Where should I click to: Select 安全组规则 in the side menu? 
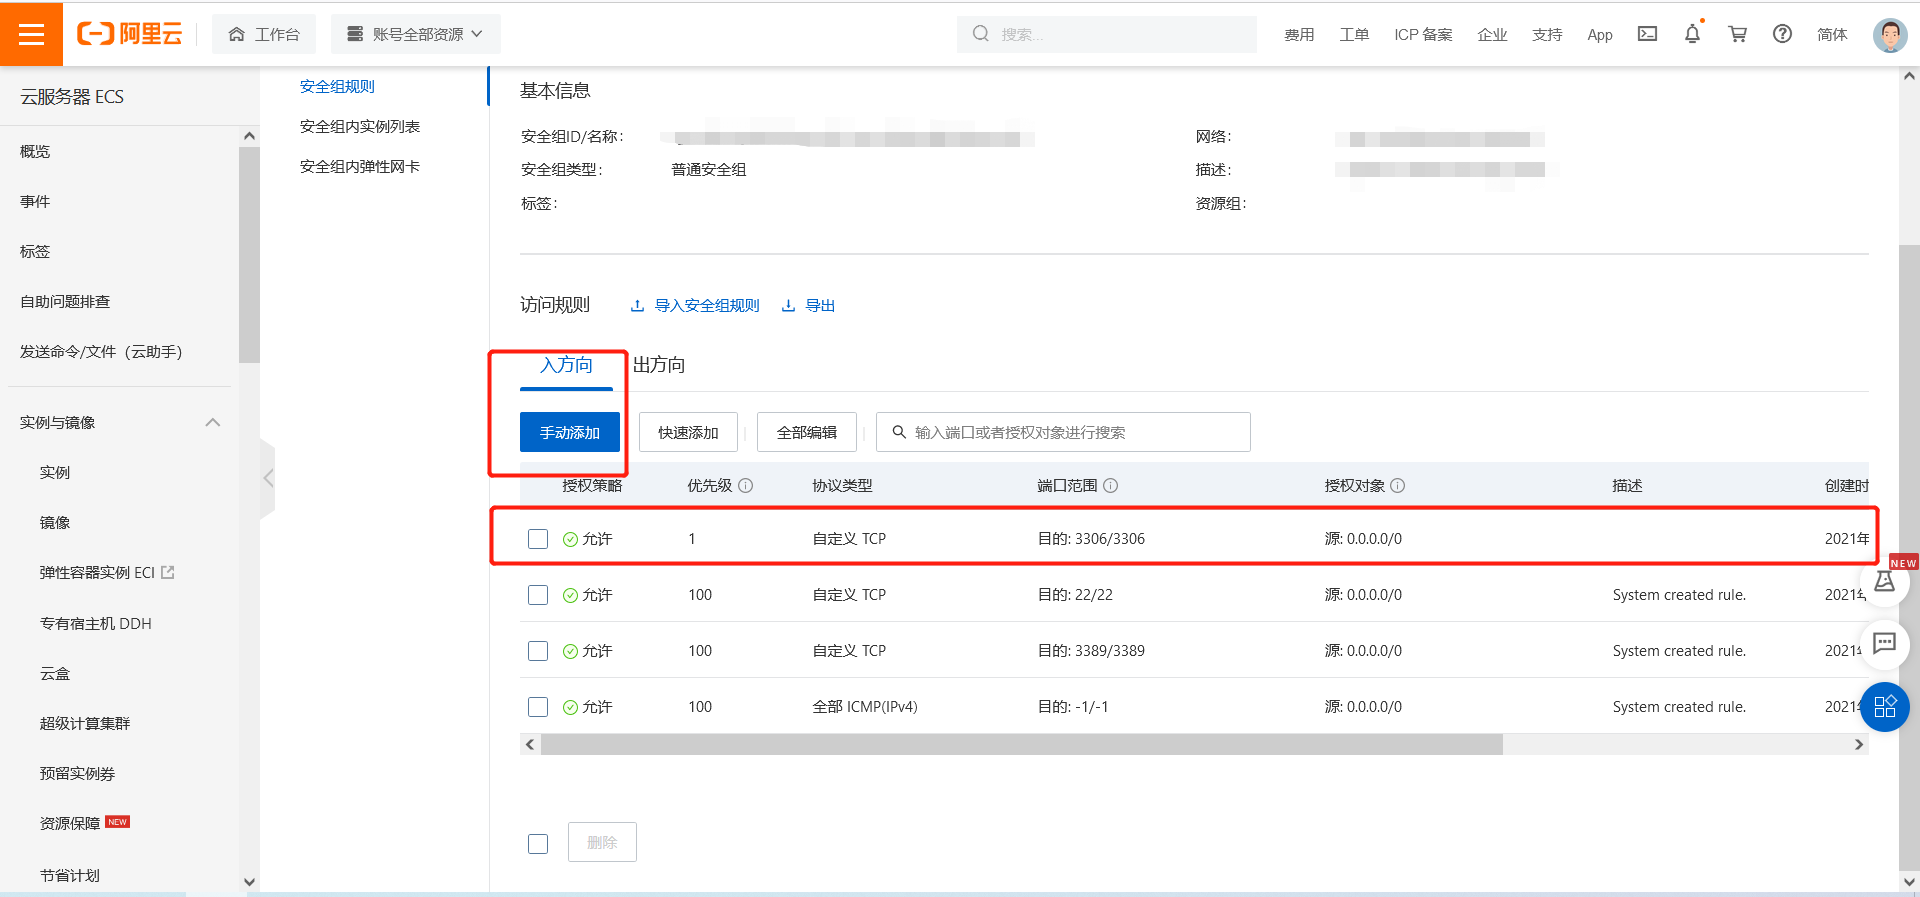pos(337,87)
